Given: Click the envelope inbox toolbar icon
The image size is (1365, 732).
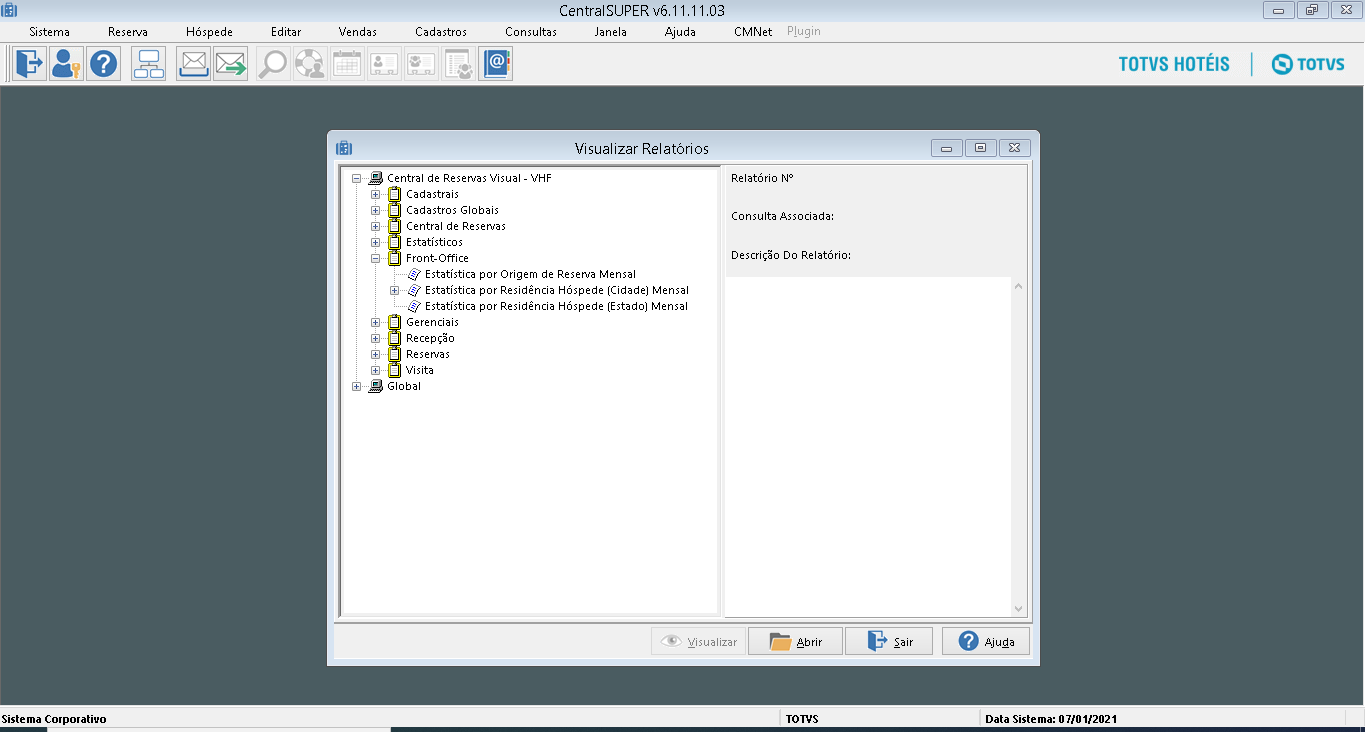Looking at the screenshot, I should [x=193, y=65].
